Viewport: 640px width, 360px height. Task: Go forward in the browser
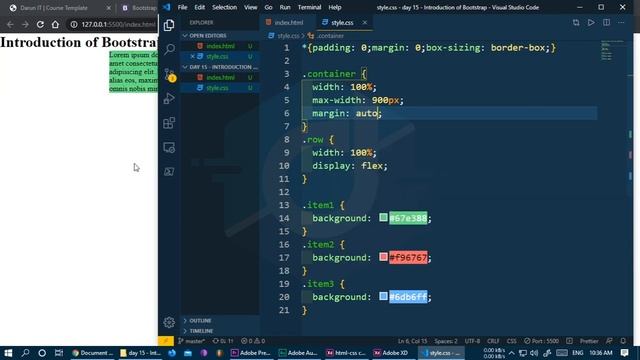pos(25,24)
